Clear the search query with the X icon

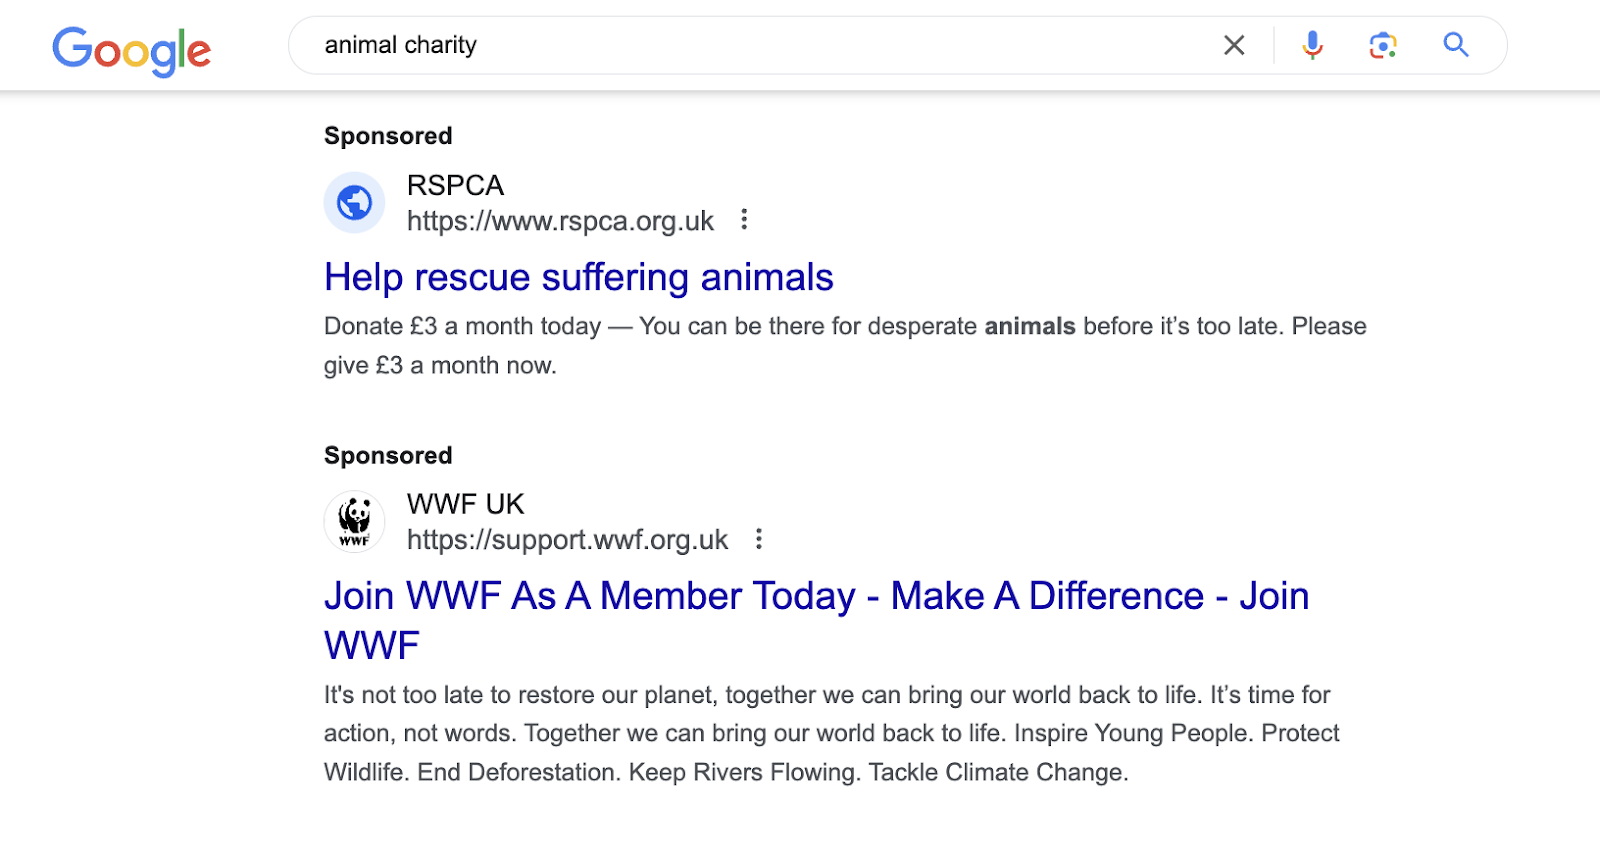click(1234, 45)
